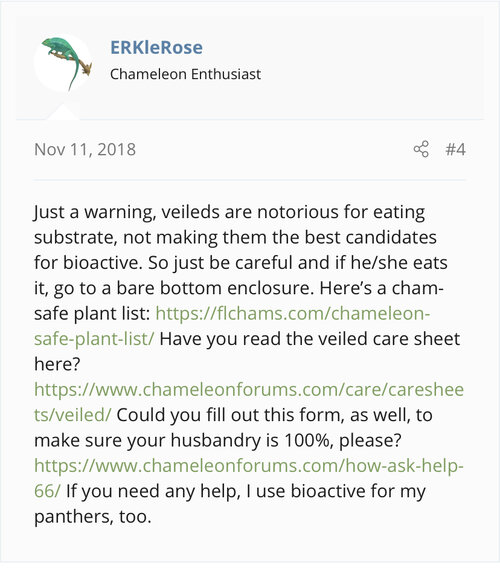Click the text 'make sure your husbandry is 100%'
This screenshot has width=500, height=574.
(x=182, y=440)
